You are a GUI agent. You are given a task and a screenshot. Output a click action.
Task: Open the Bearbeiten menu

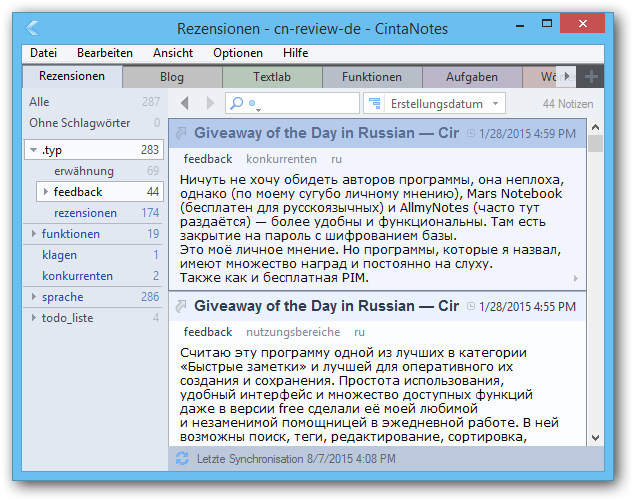pos(105,53)
